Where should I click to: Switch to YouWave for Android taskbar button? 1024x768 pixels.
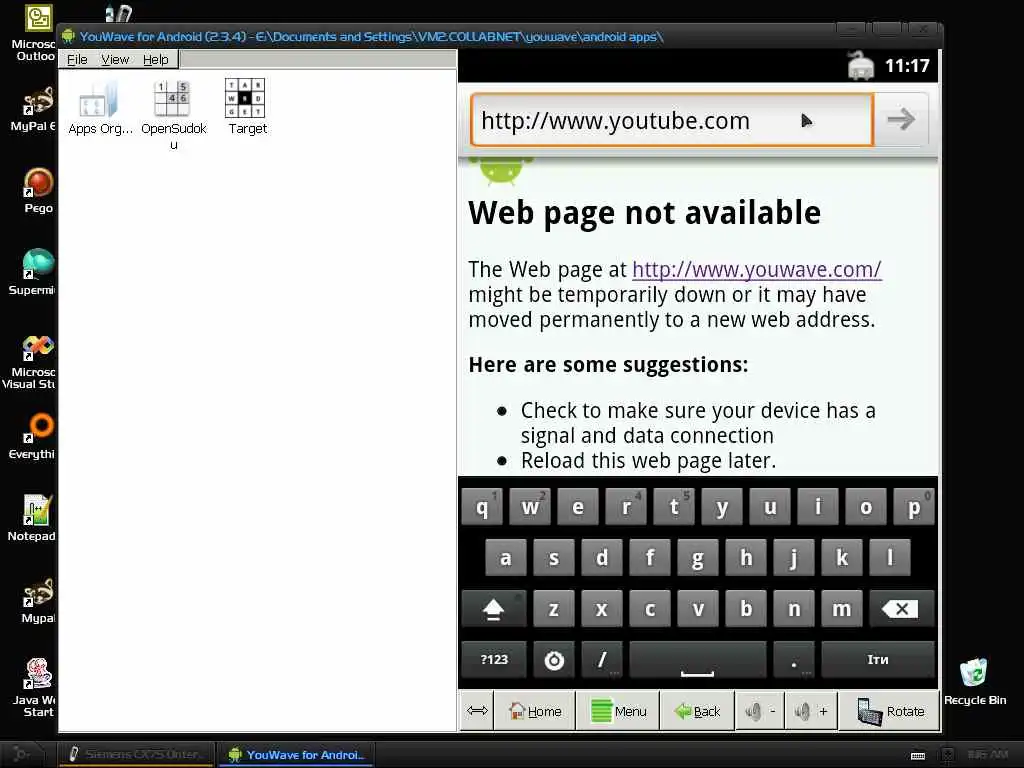click(x=298, y=754)
